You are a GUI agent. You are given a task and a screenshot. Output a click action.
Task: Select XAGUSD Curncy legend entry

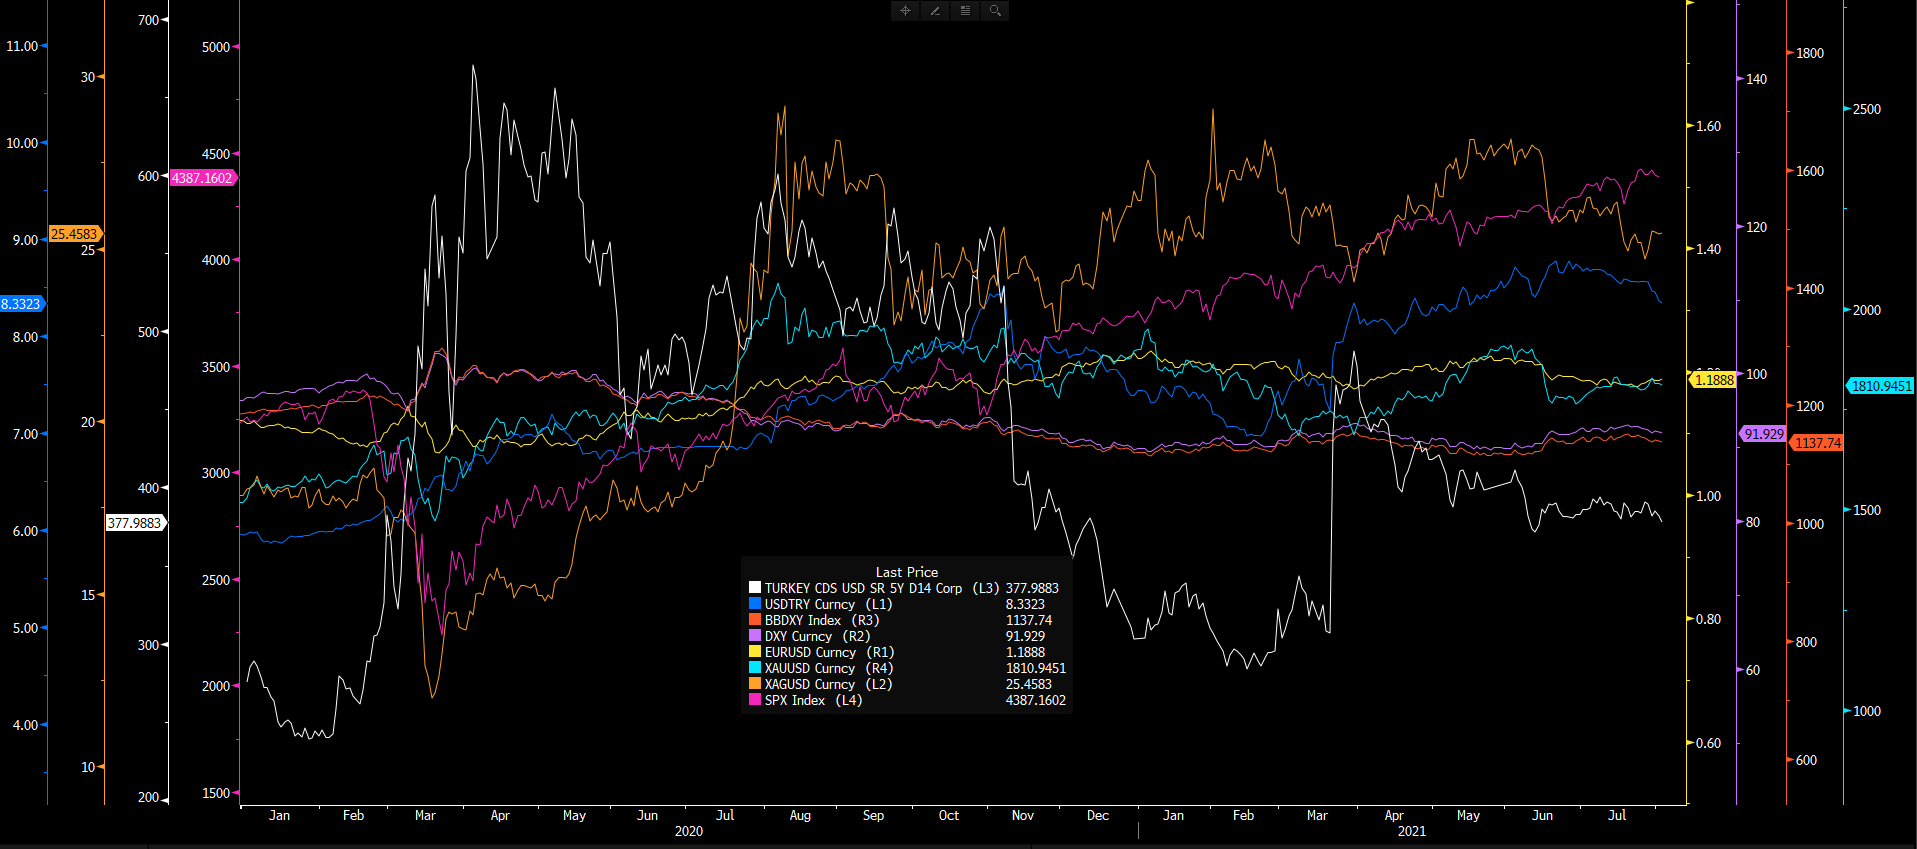pyautogui.click(x=810, y=684)
